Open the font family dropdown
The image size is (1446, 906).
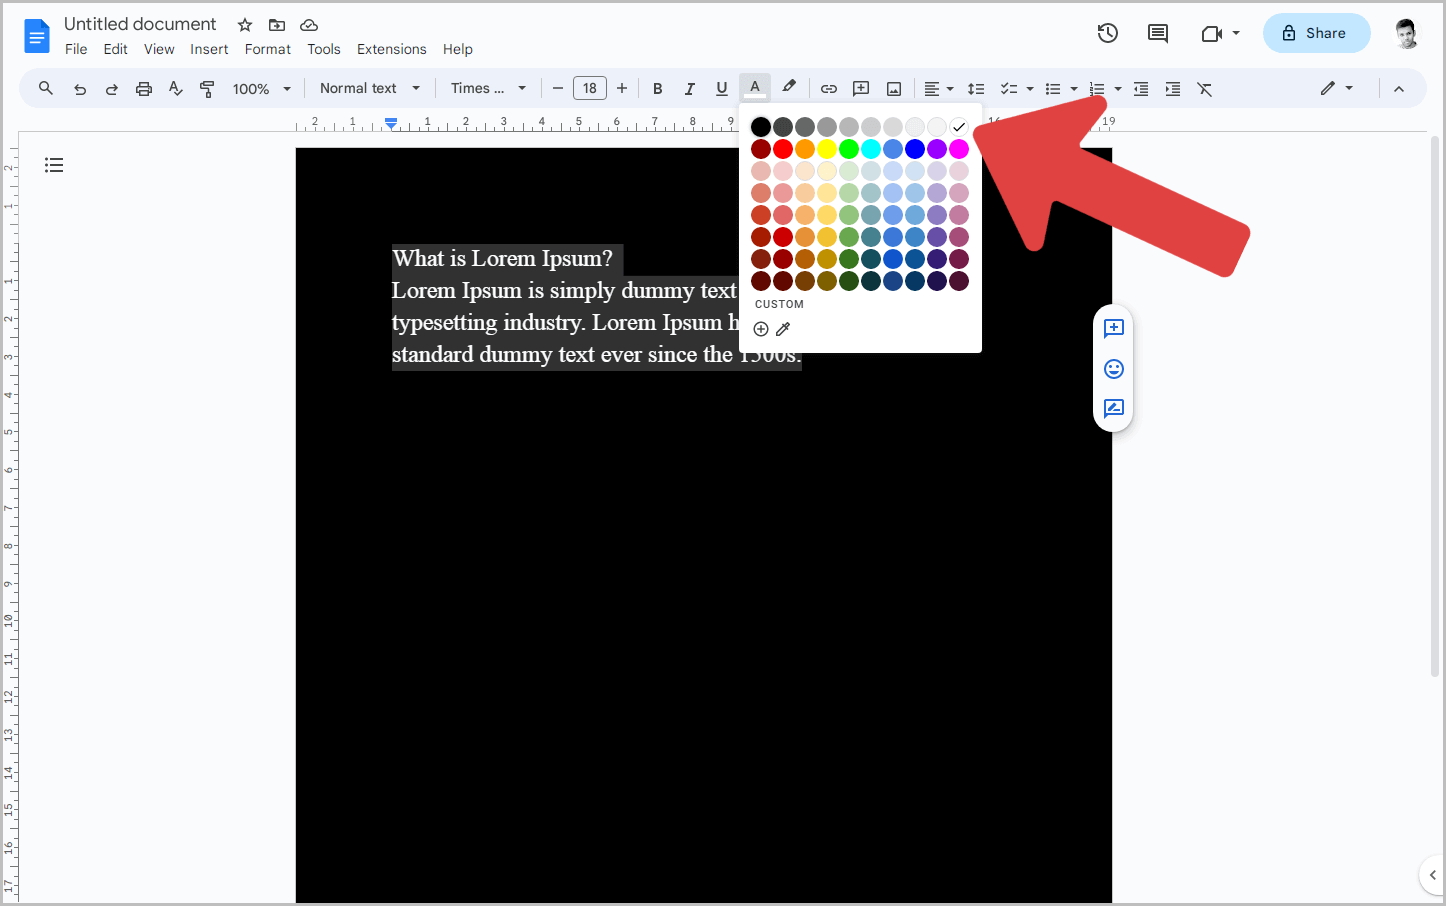487,88
